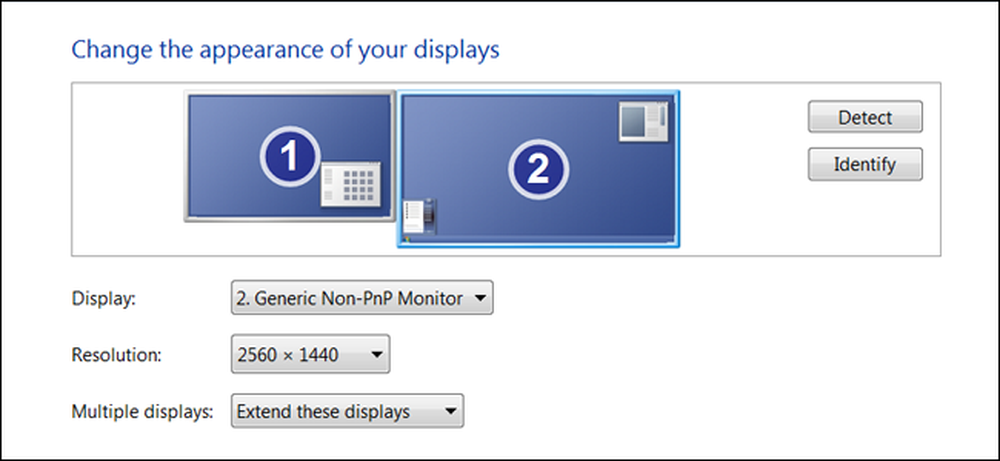
Task: Click the Change the appearance of your displays heading
Action: click(285, 50)
